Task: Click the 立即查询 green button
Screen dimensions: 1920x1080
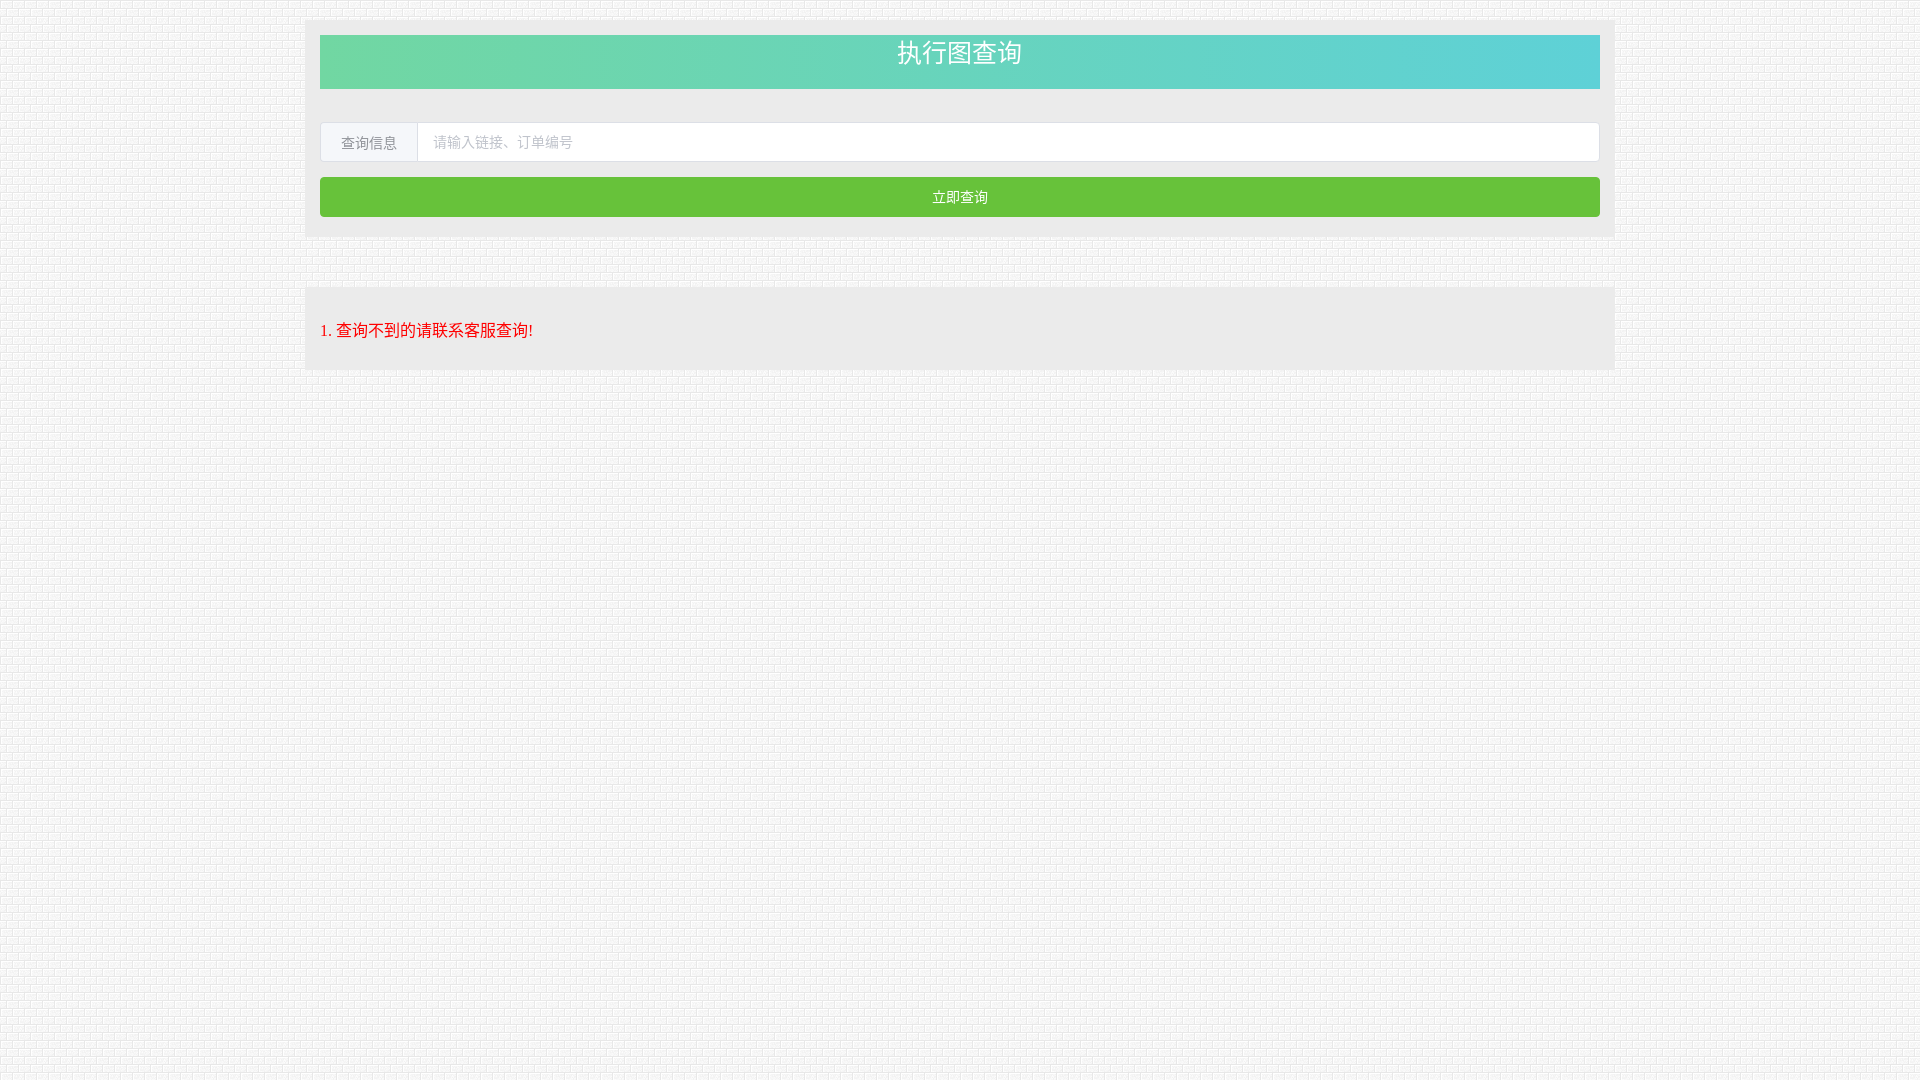Action: pos(960,197)
